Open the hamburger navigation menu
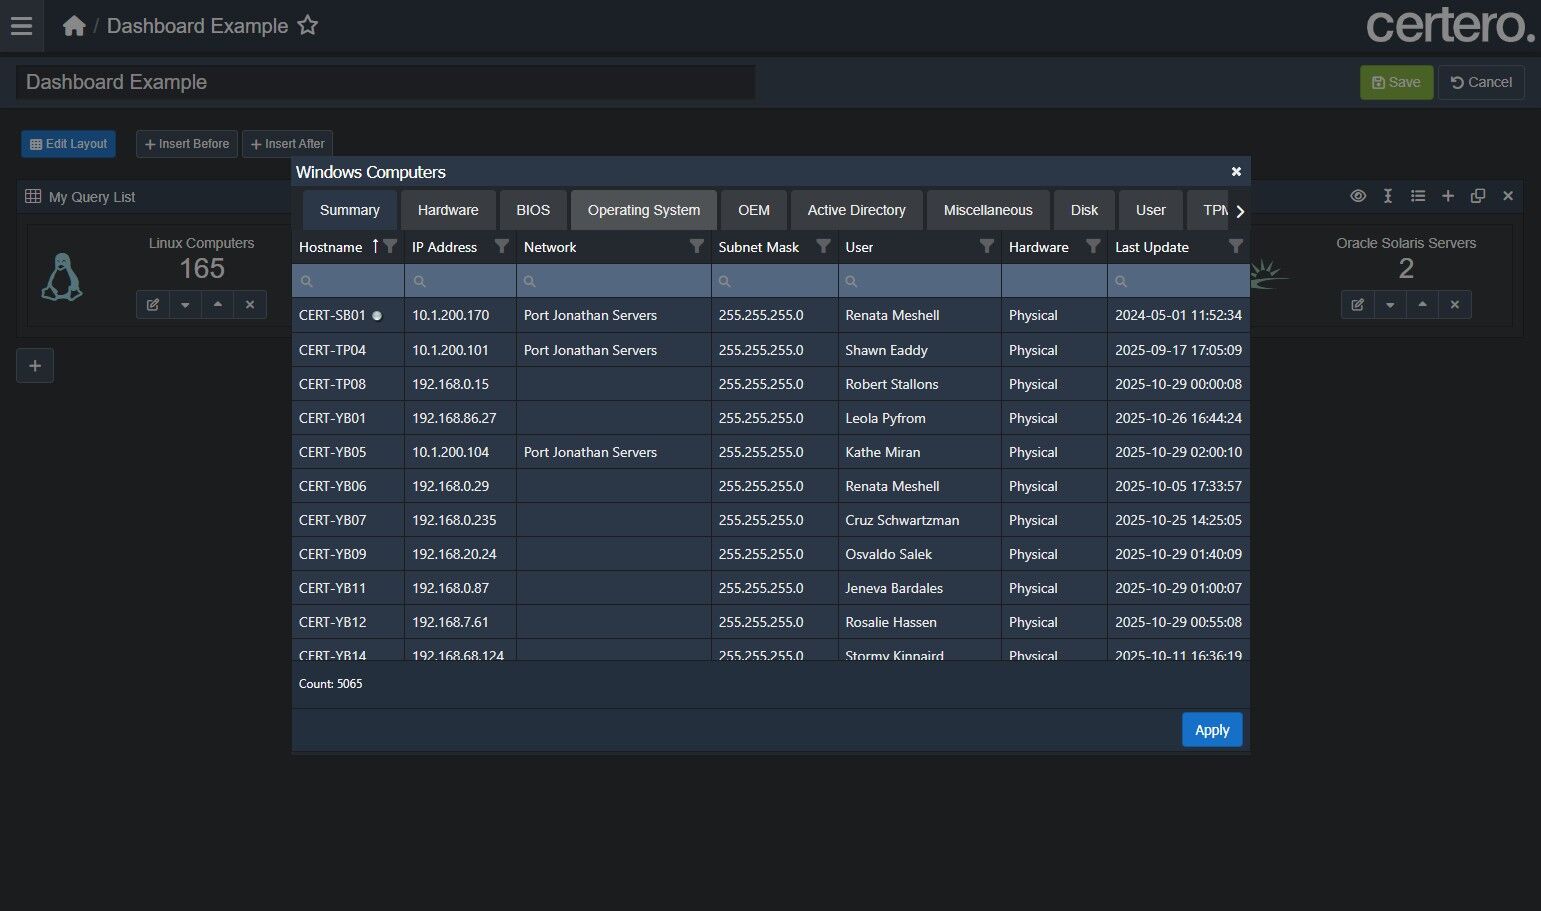 (x=21, y=26)
